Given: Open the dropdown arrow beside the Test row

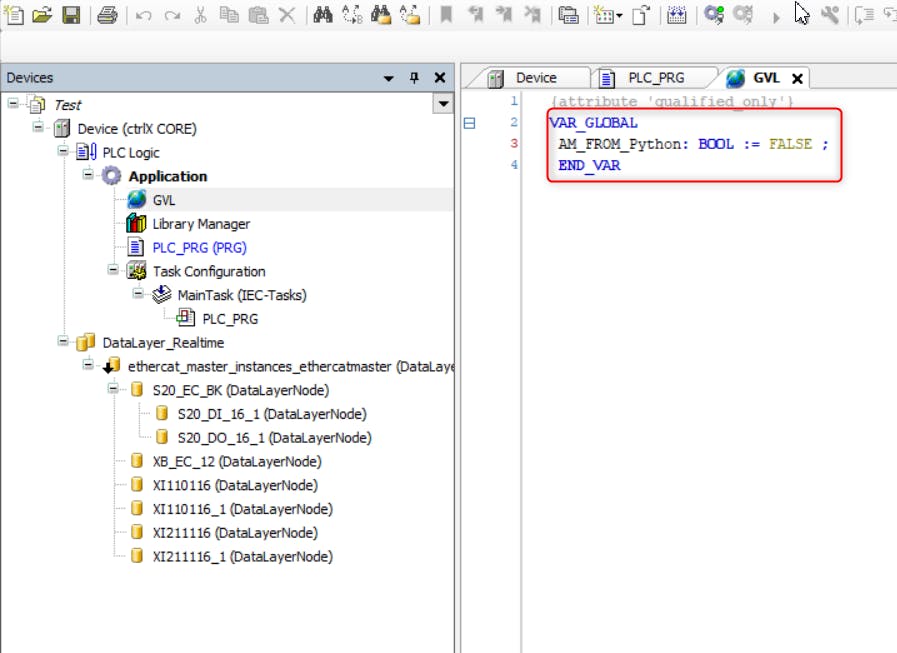Looking at the screenshot, I should [x=443, y=104].
